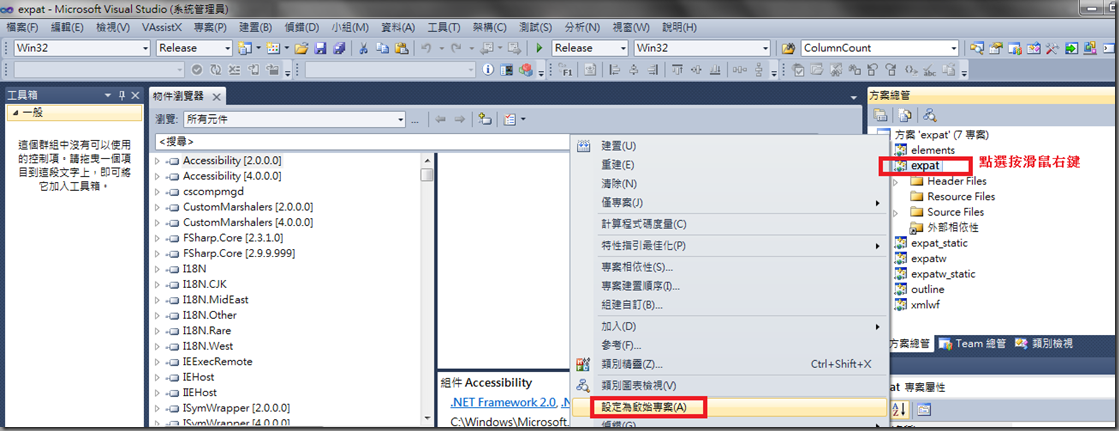Sort properties alphabetically with AZ icon
This screenshot has width=1119, height=431.
[898, 409]
